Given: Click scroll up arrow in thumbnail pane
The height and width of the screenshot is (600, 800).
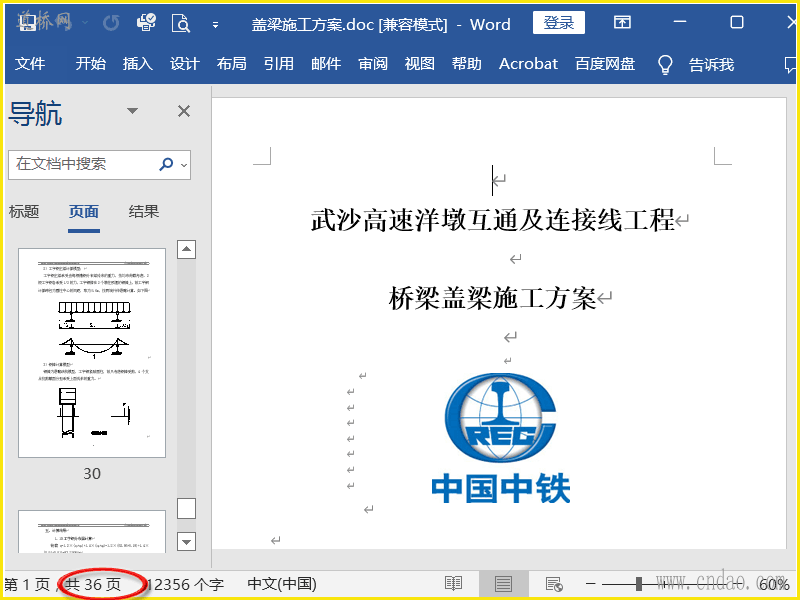Looking at the screenshot, I should (x=186, y=249).
